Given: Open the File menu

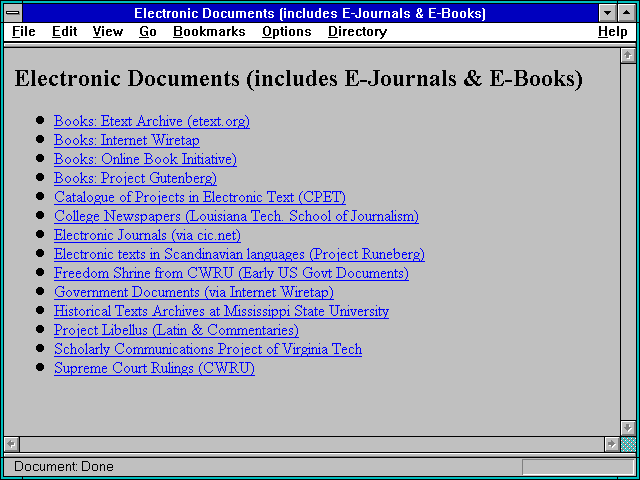Looking at the screenshot, I should pyautogui.click(x=24, y=32).
